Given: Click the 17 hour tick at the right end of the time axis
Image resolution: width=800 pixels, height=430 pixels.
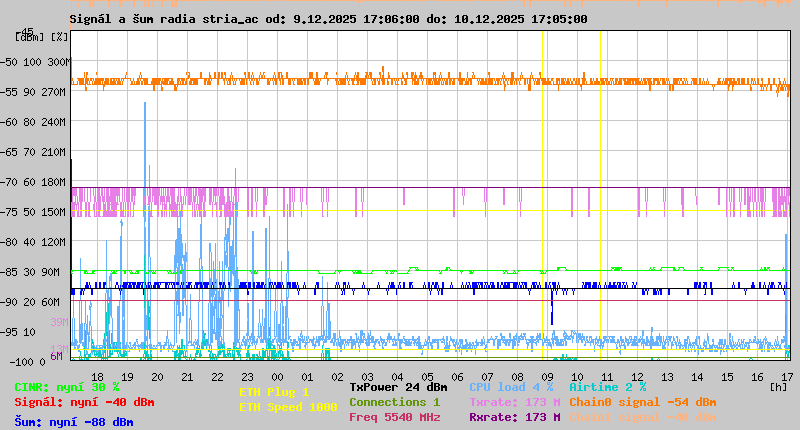Looking at the screenshot, I should pyautogui.click(x=787, y=376).
